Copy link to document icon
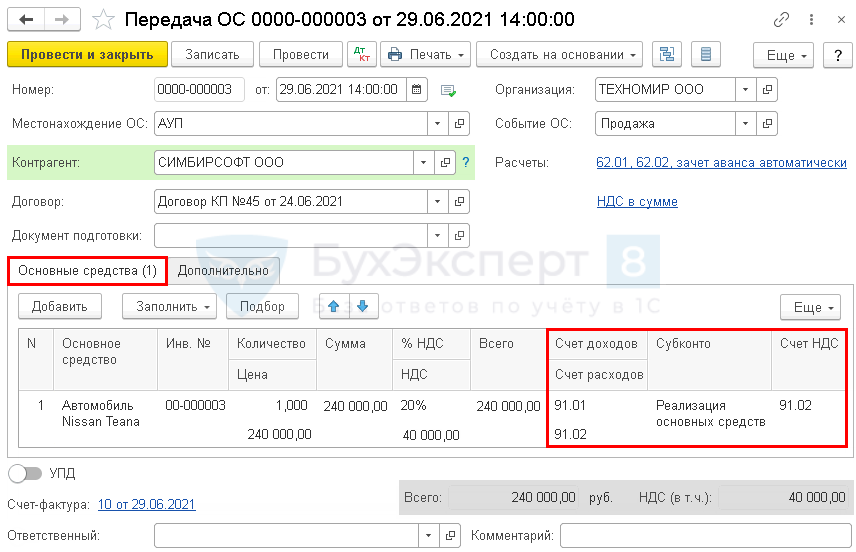Viewport: 856px width, 552px height. click(x=782, y=20)
